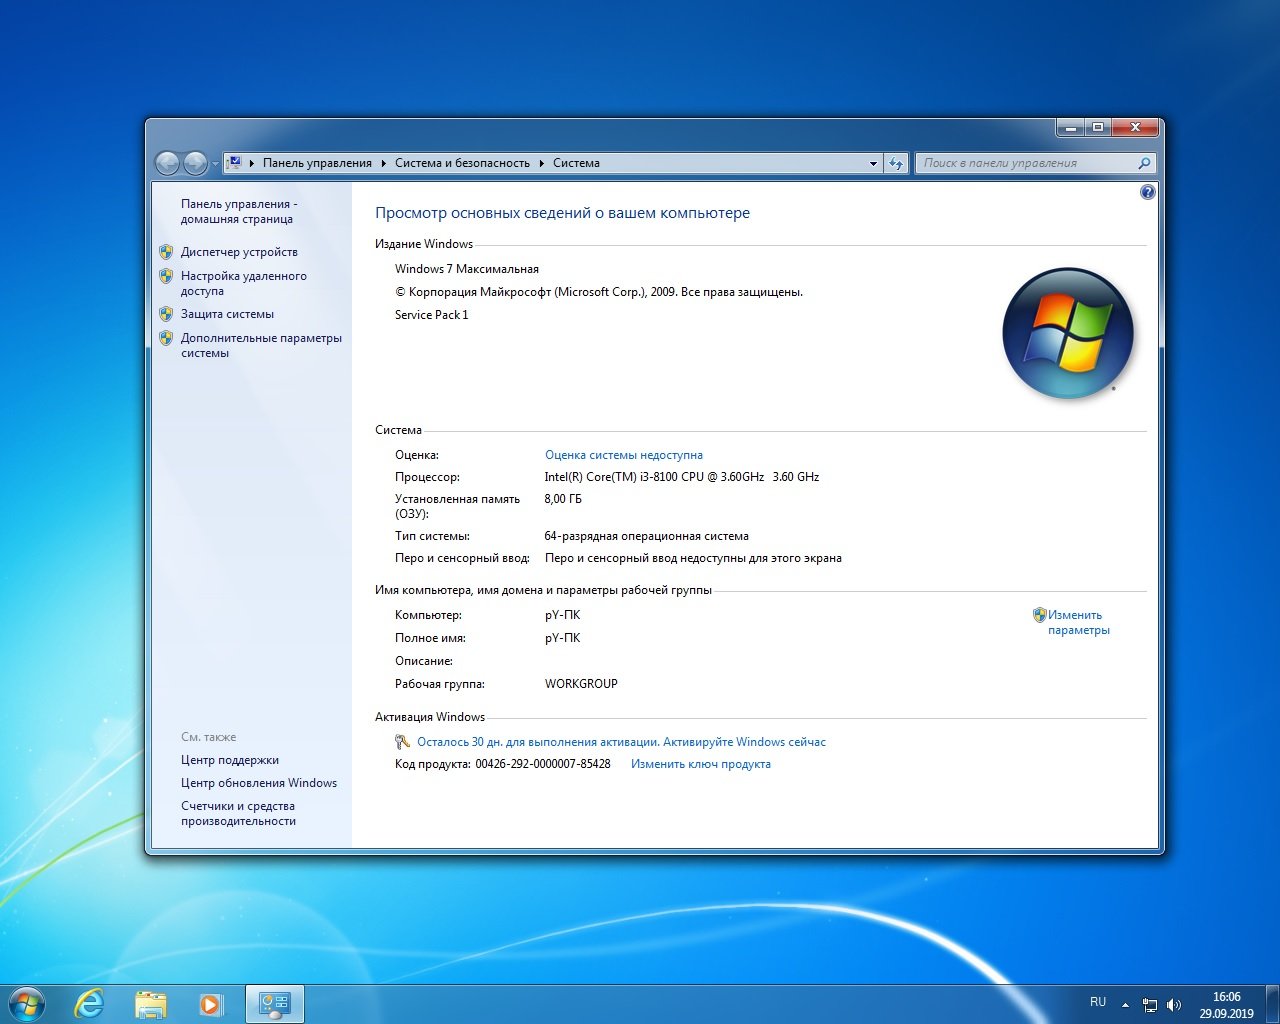The width and height of the screenshot is (1280, 1024).
Task: Click the shield icon beside Изменить параметры
Action: coord(1039,615)
